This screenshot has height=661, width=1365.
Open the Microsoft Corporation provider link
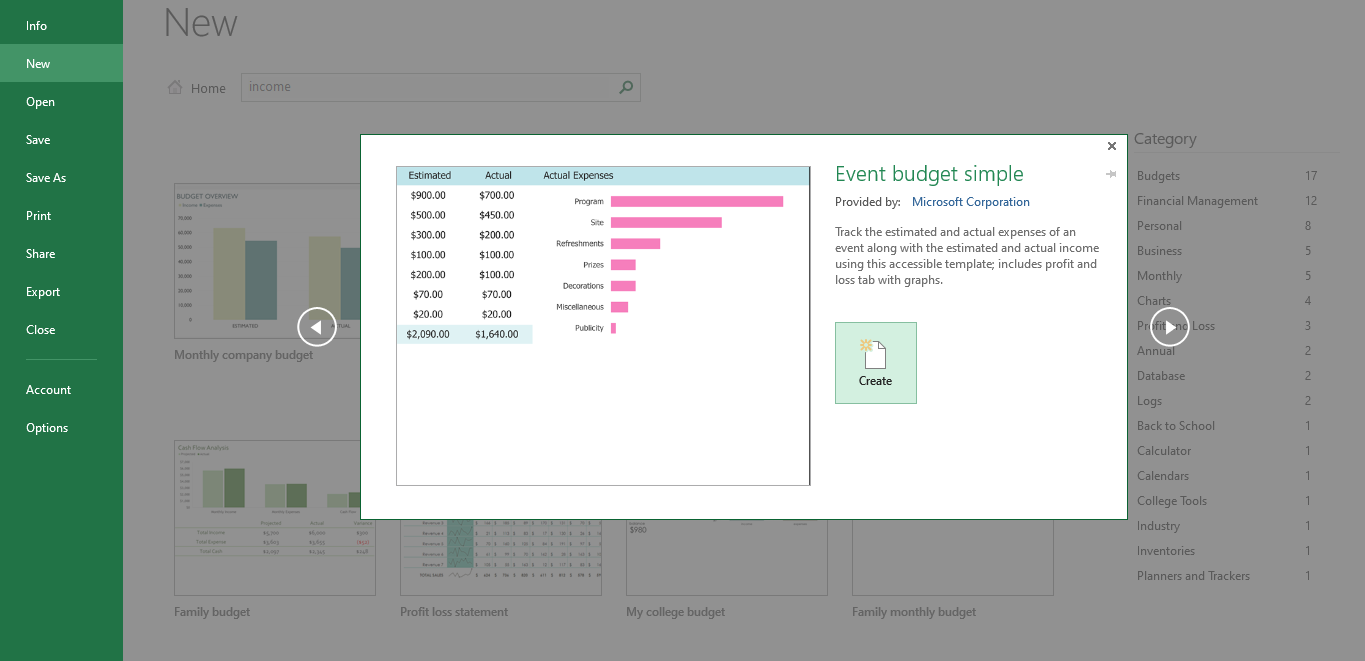970,202
